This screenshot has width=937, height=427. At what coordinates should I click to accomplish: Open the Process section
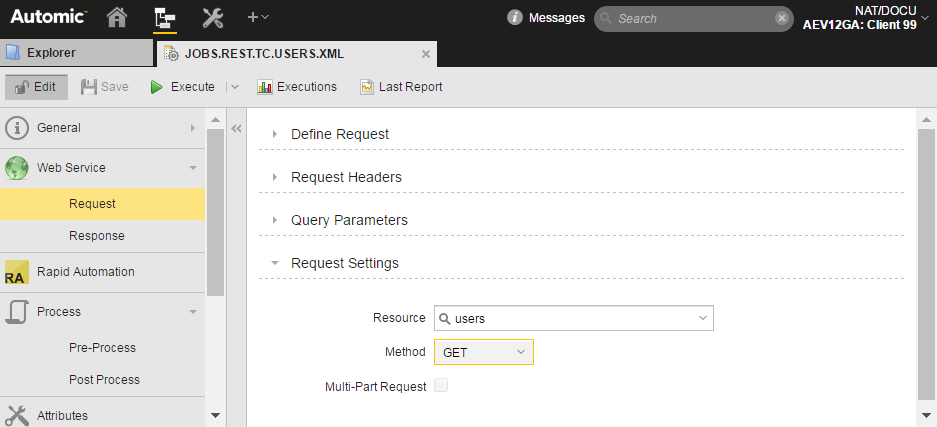(102, 312)
